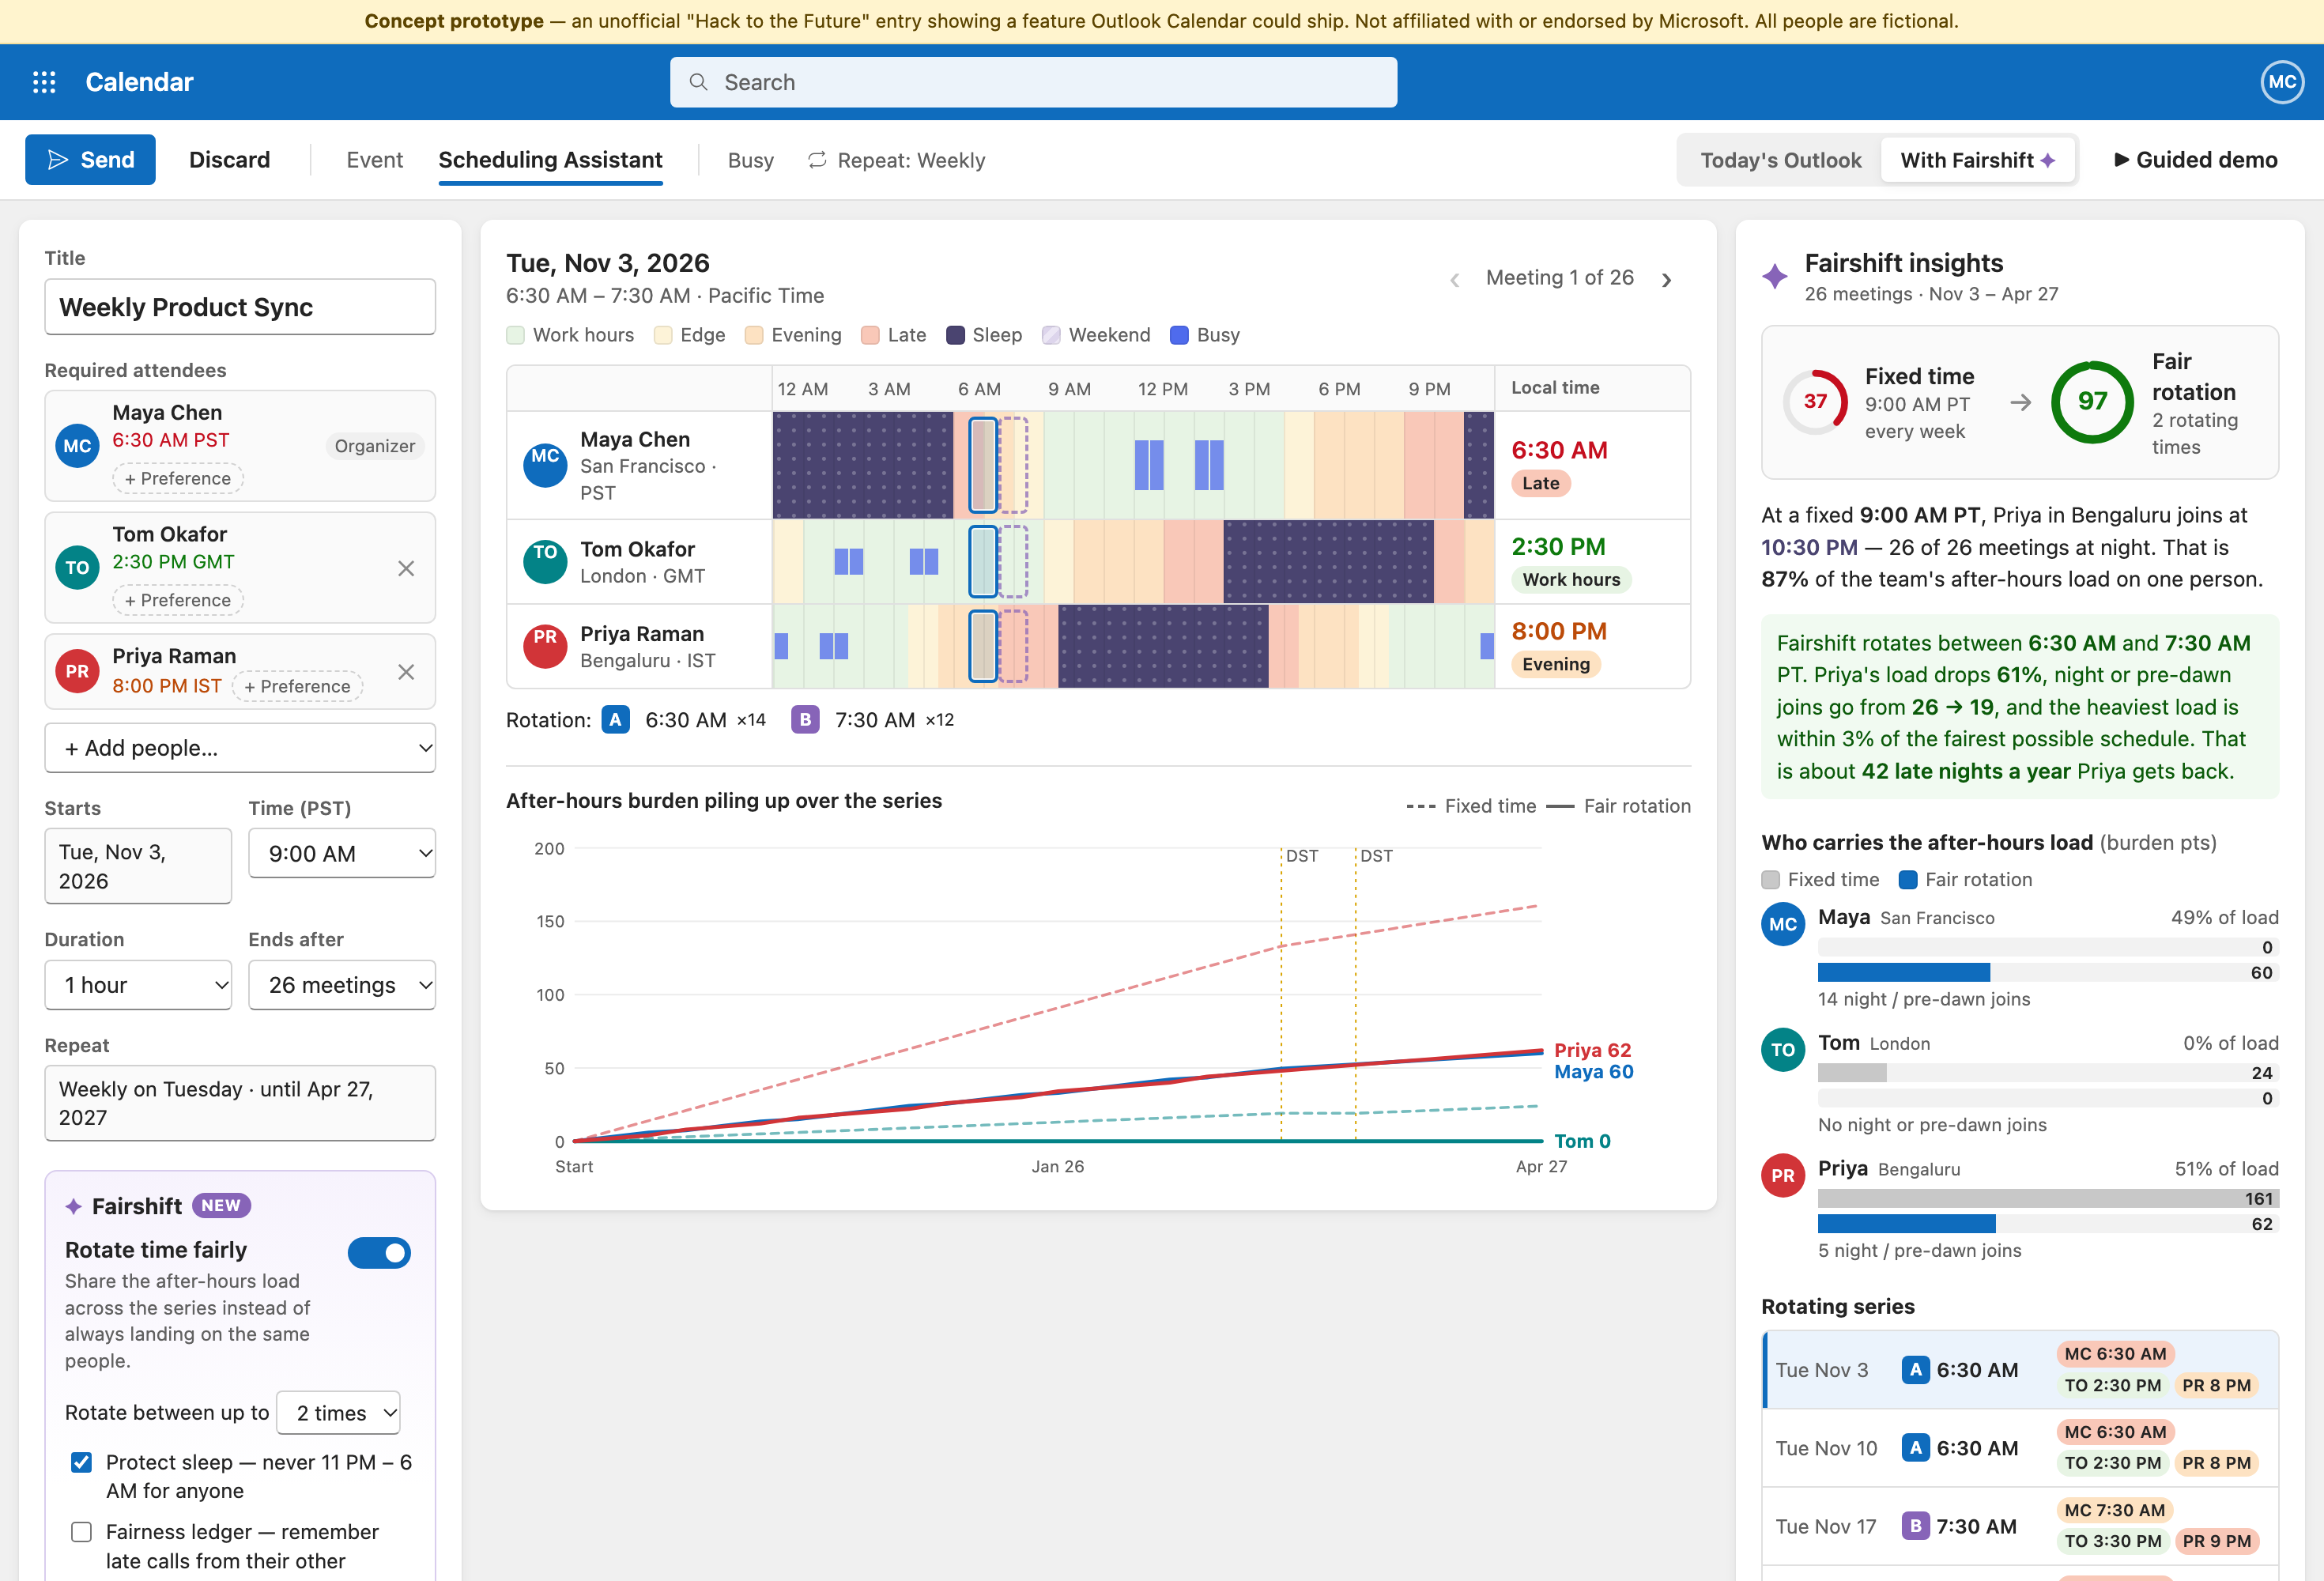The image size is (2324, 1581).
Task: Enable the Fairness ledger checkbox
Action: tap(82, 1532)
